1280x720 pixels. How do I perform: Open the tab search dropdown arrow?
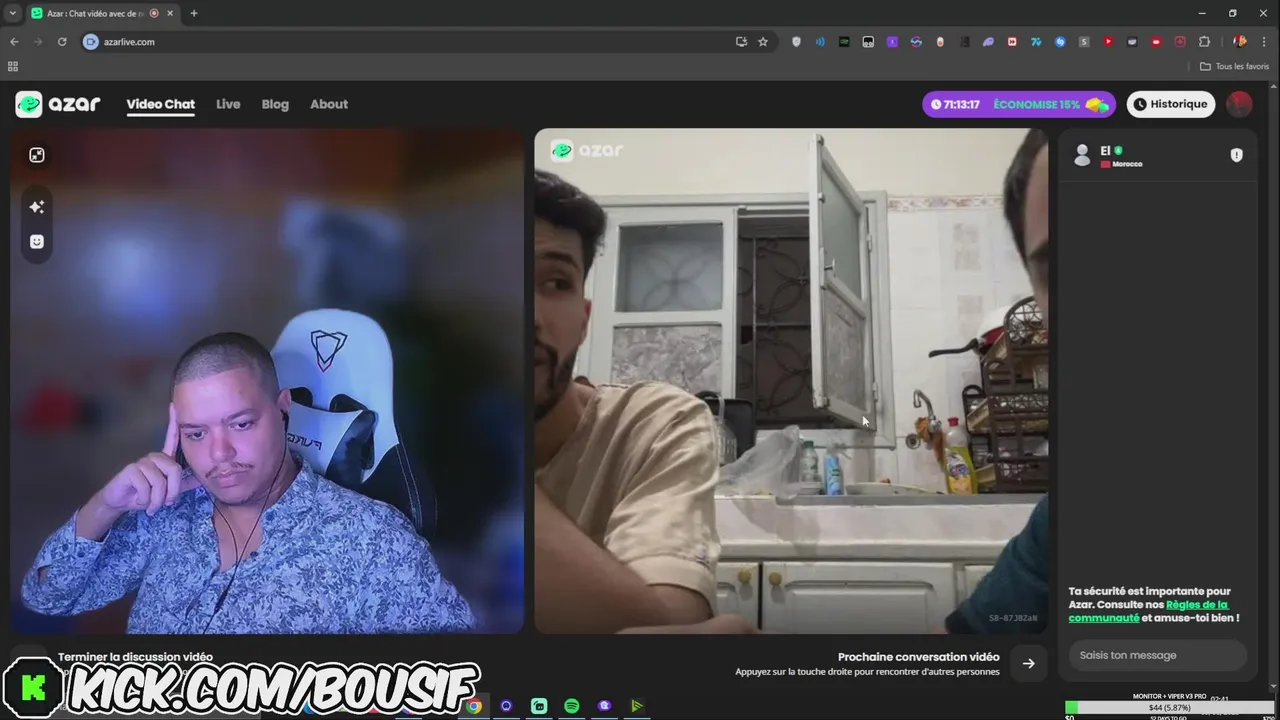(13, 13)
